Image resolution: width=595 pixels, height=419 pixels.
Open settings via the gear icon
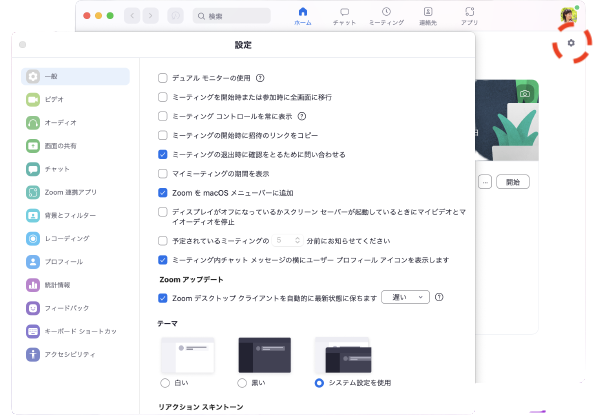coord(571,43)
